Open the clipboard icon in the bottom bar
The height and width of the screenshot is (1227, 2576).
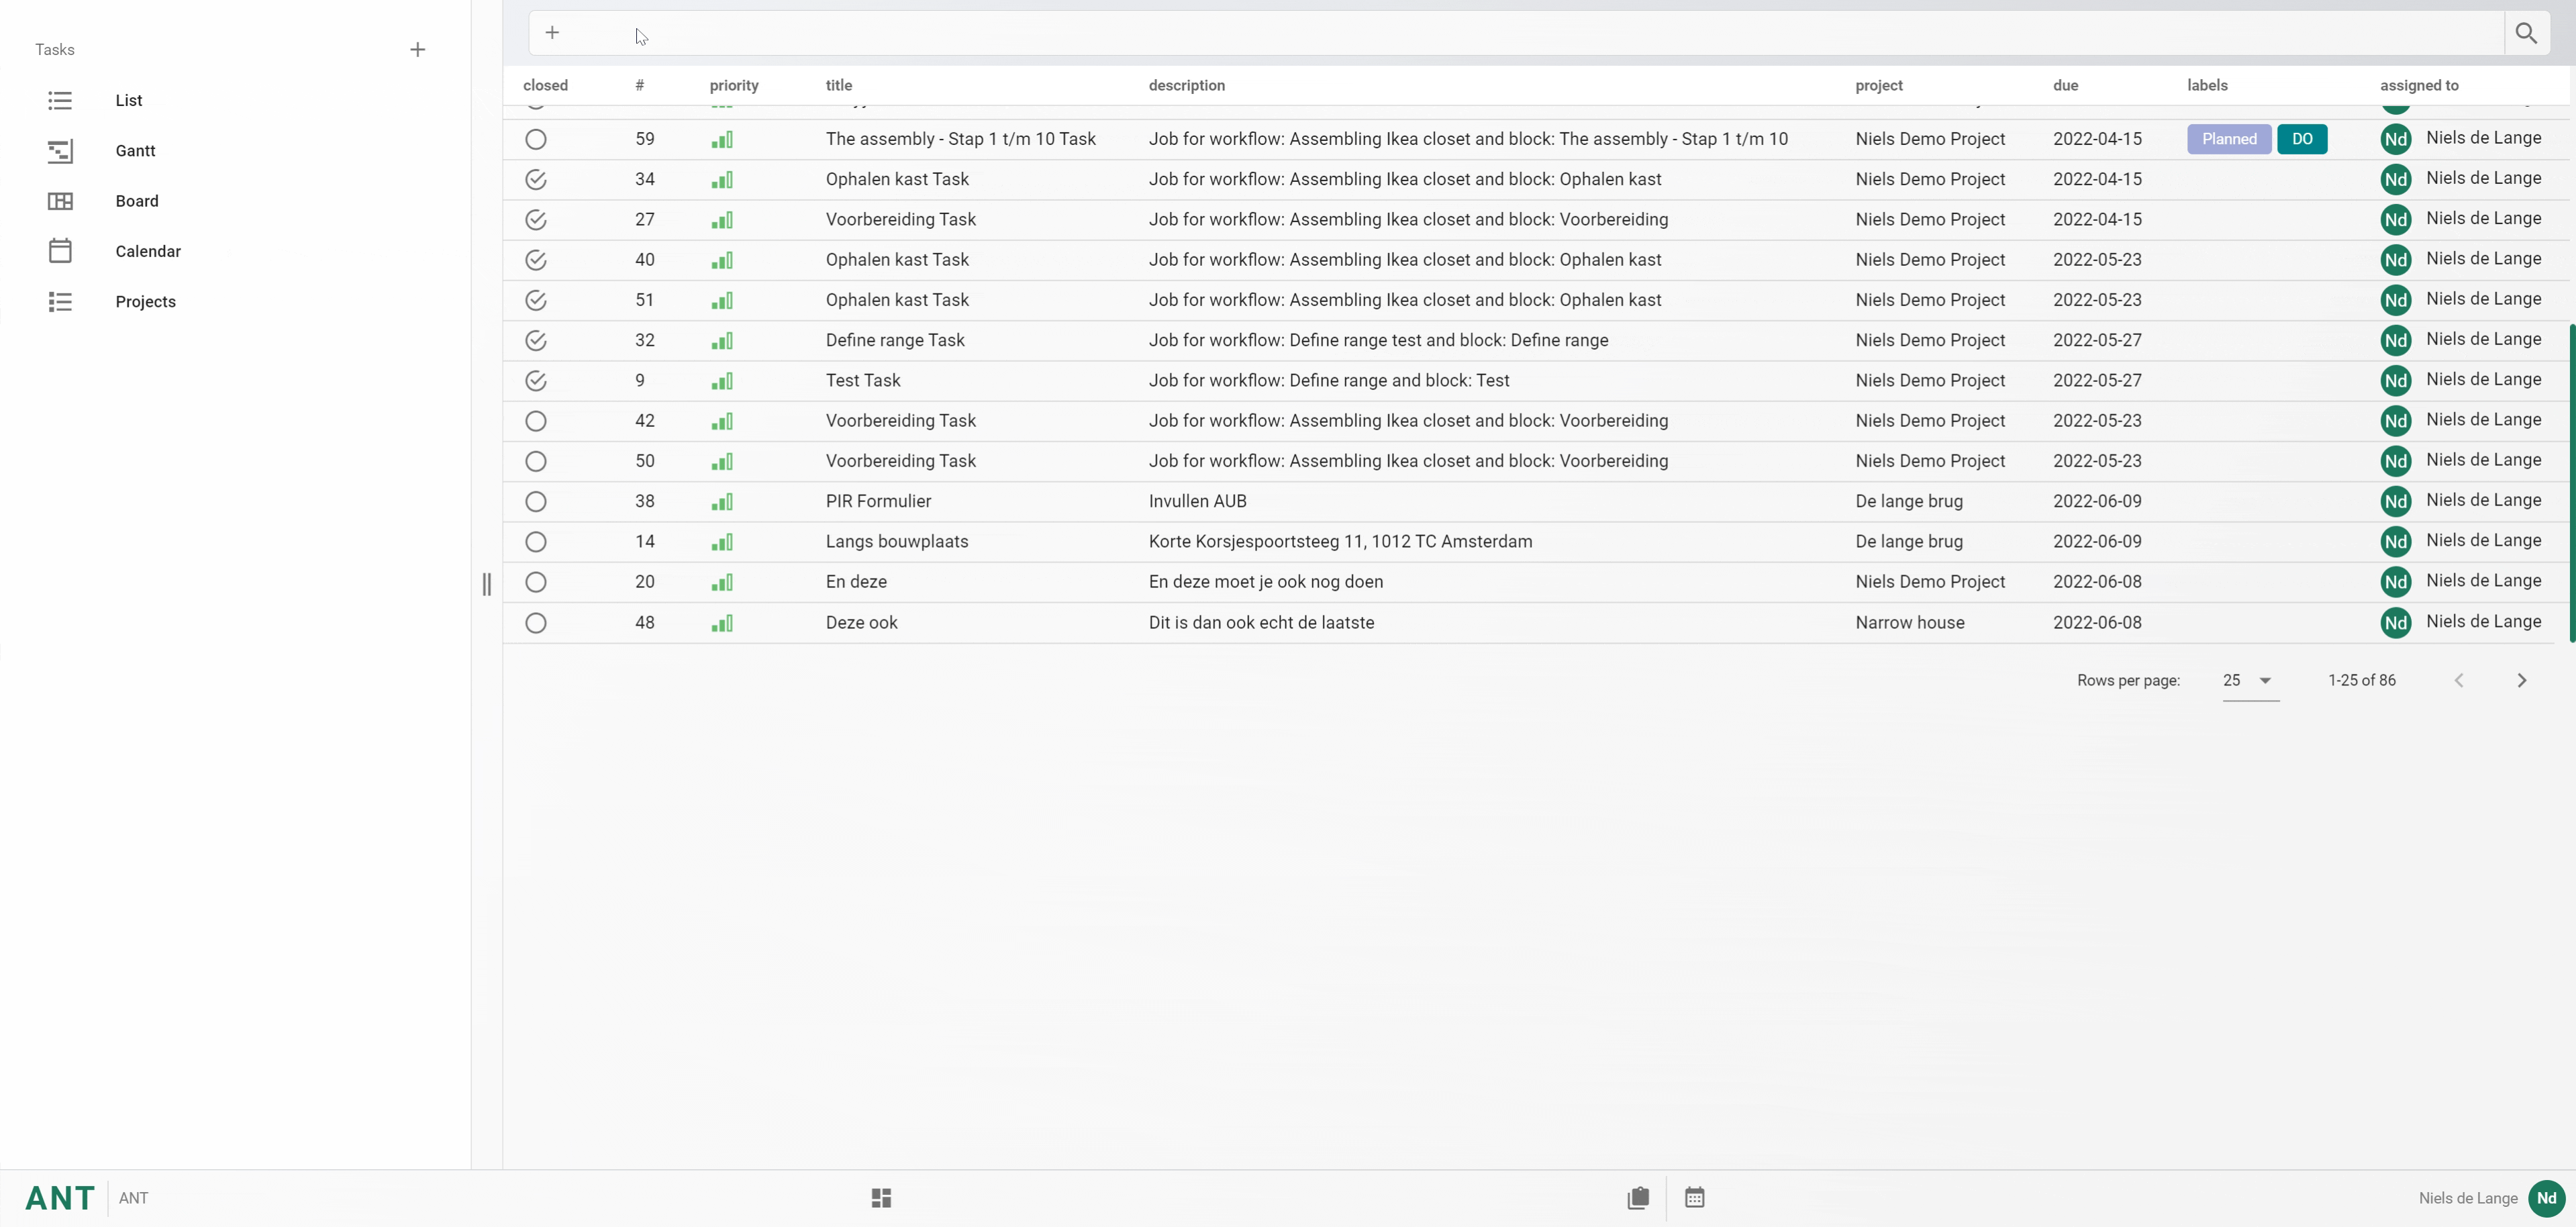(1638, 1198)
